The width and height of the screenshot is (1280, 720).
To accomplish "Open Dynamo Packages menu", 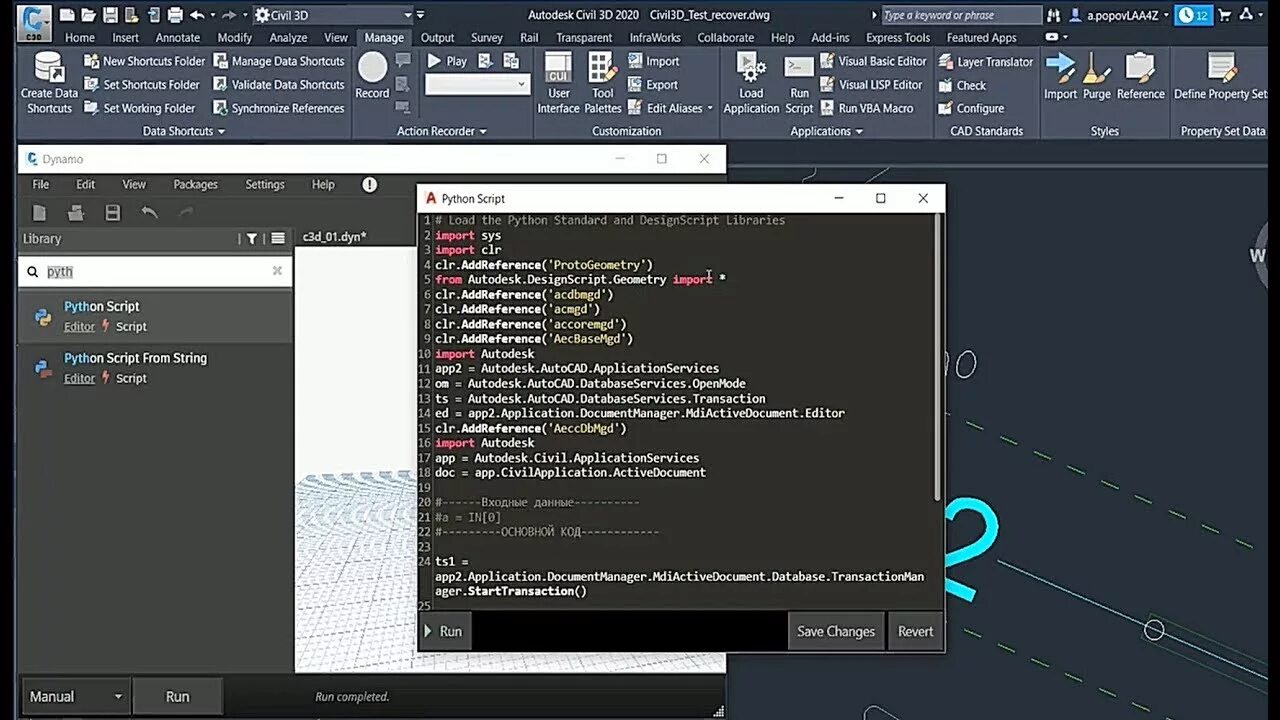I will [x=195, y=184].
